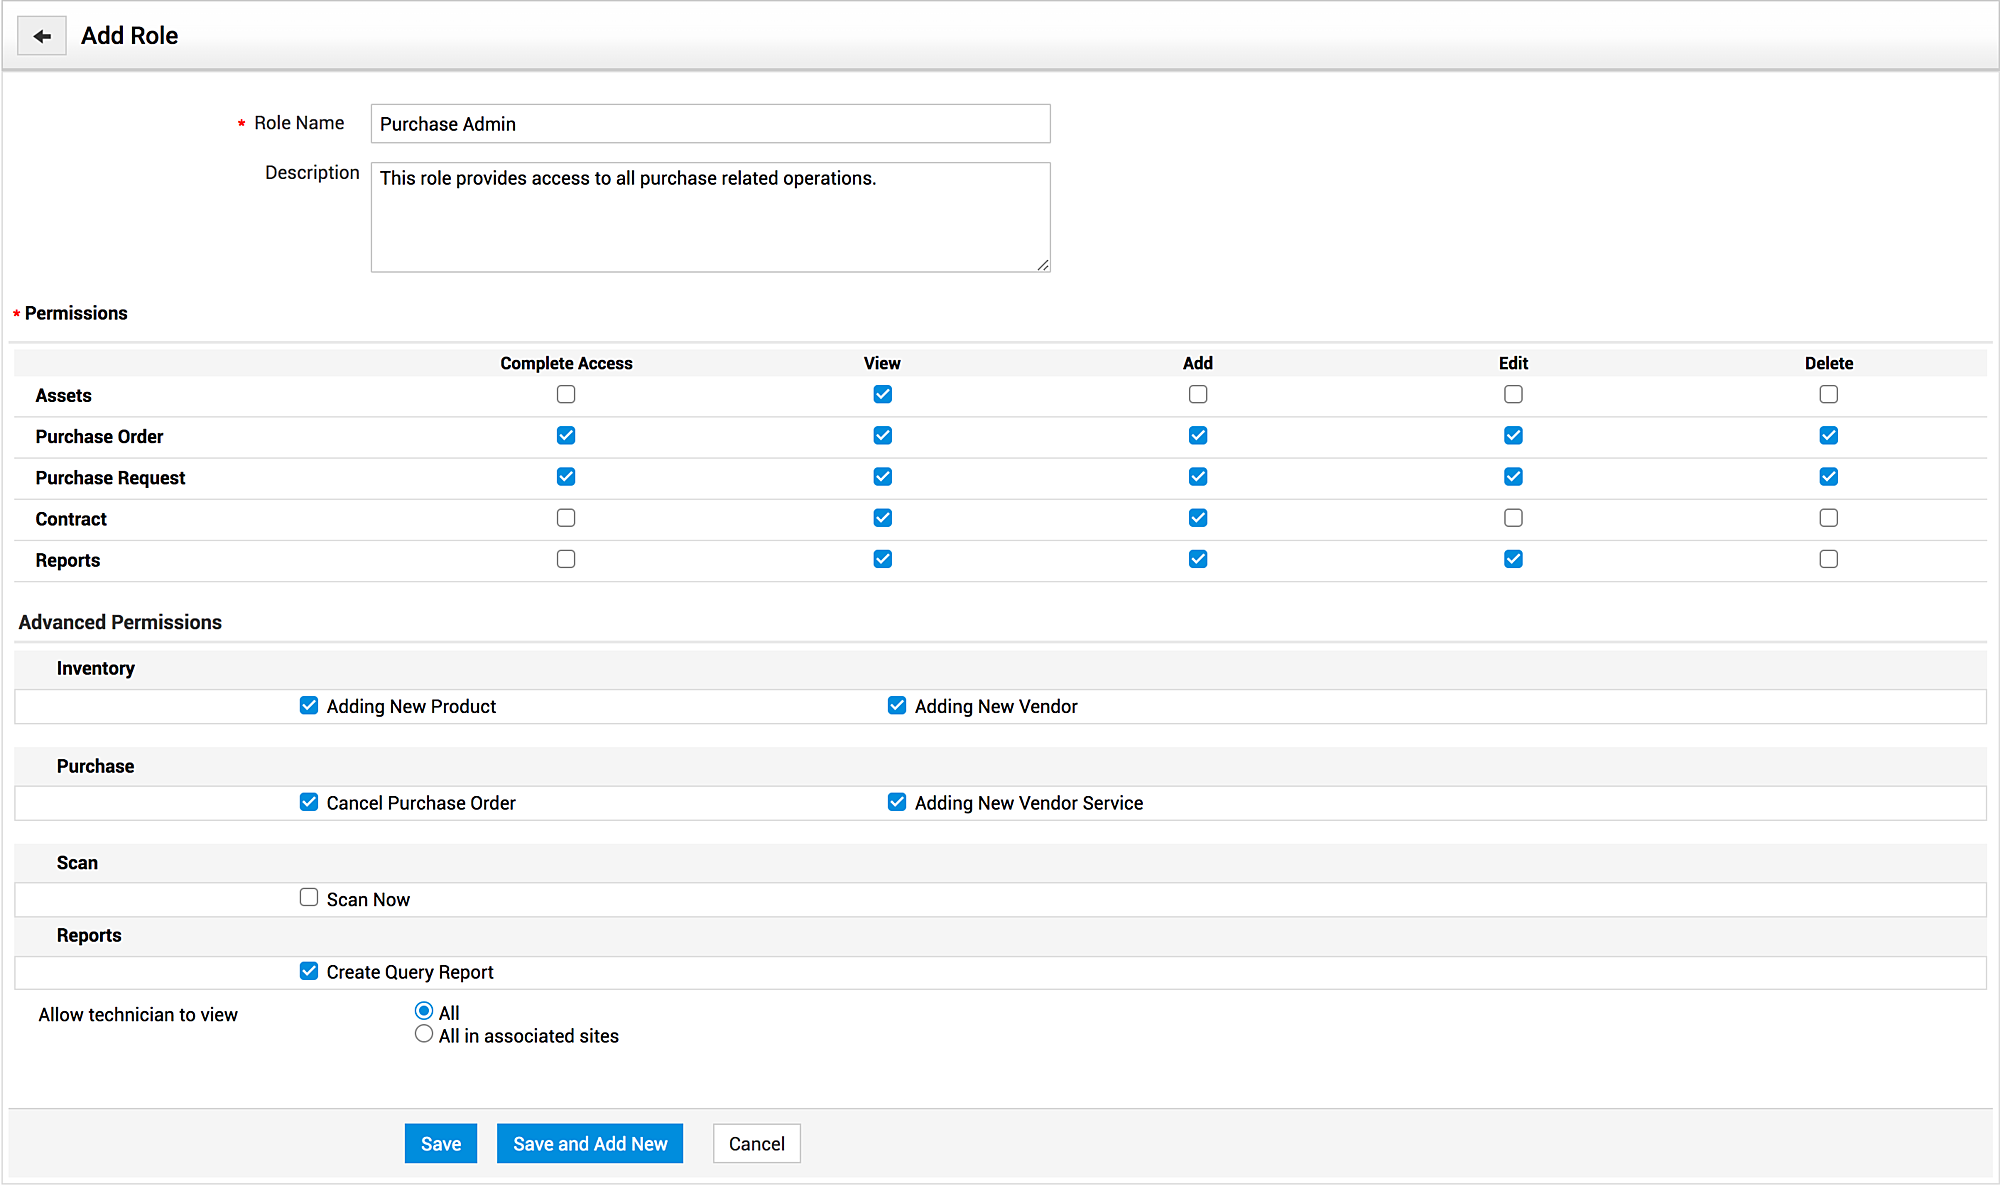Click the Save button
This screenshot has width=2000, height=1186.
(x=440, y=1143)
